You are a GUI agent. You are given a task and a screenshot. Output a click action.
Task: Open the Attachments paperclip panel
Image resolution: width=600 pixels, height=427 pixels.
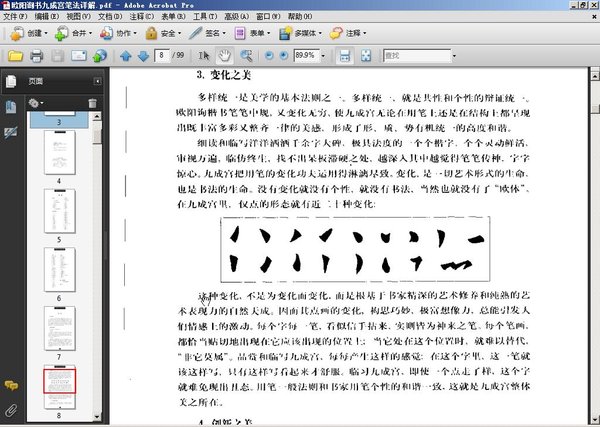click(11, 410)
